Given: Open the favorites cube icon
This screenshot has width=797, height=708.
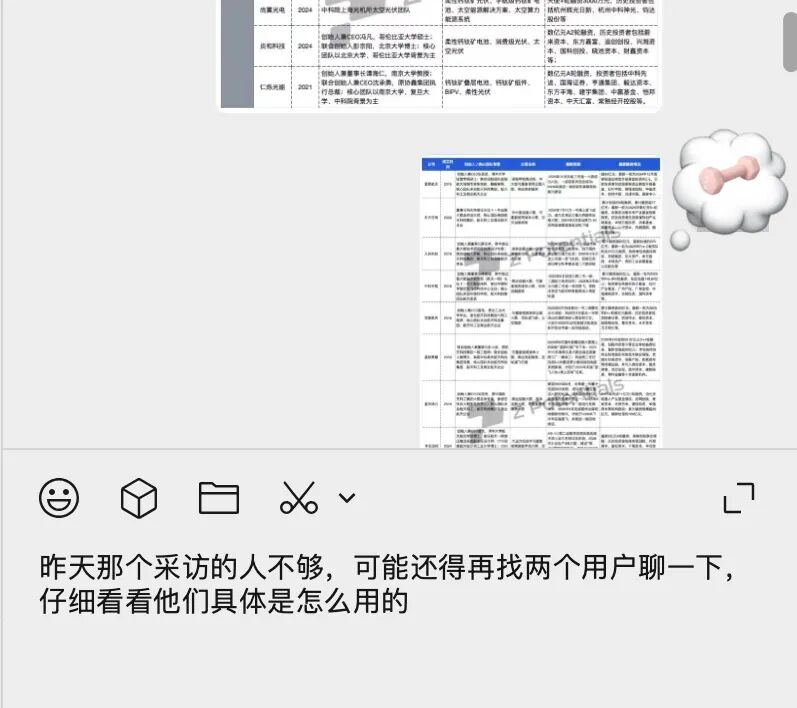Looking at the screenshot, I should [139, 498].
